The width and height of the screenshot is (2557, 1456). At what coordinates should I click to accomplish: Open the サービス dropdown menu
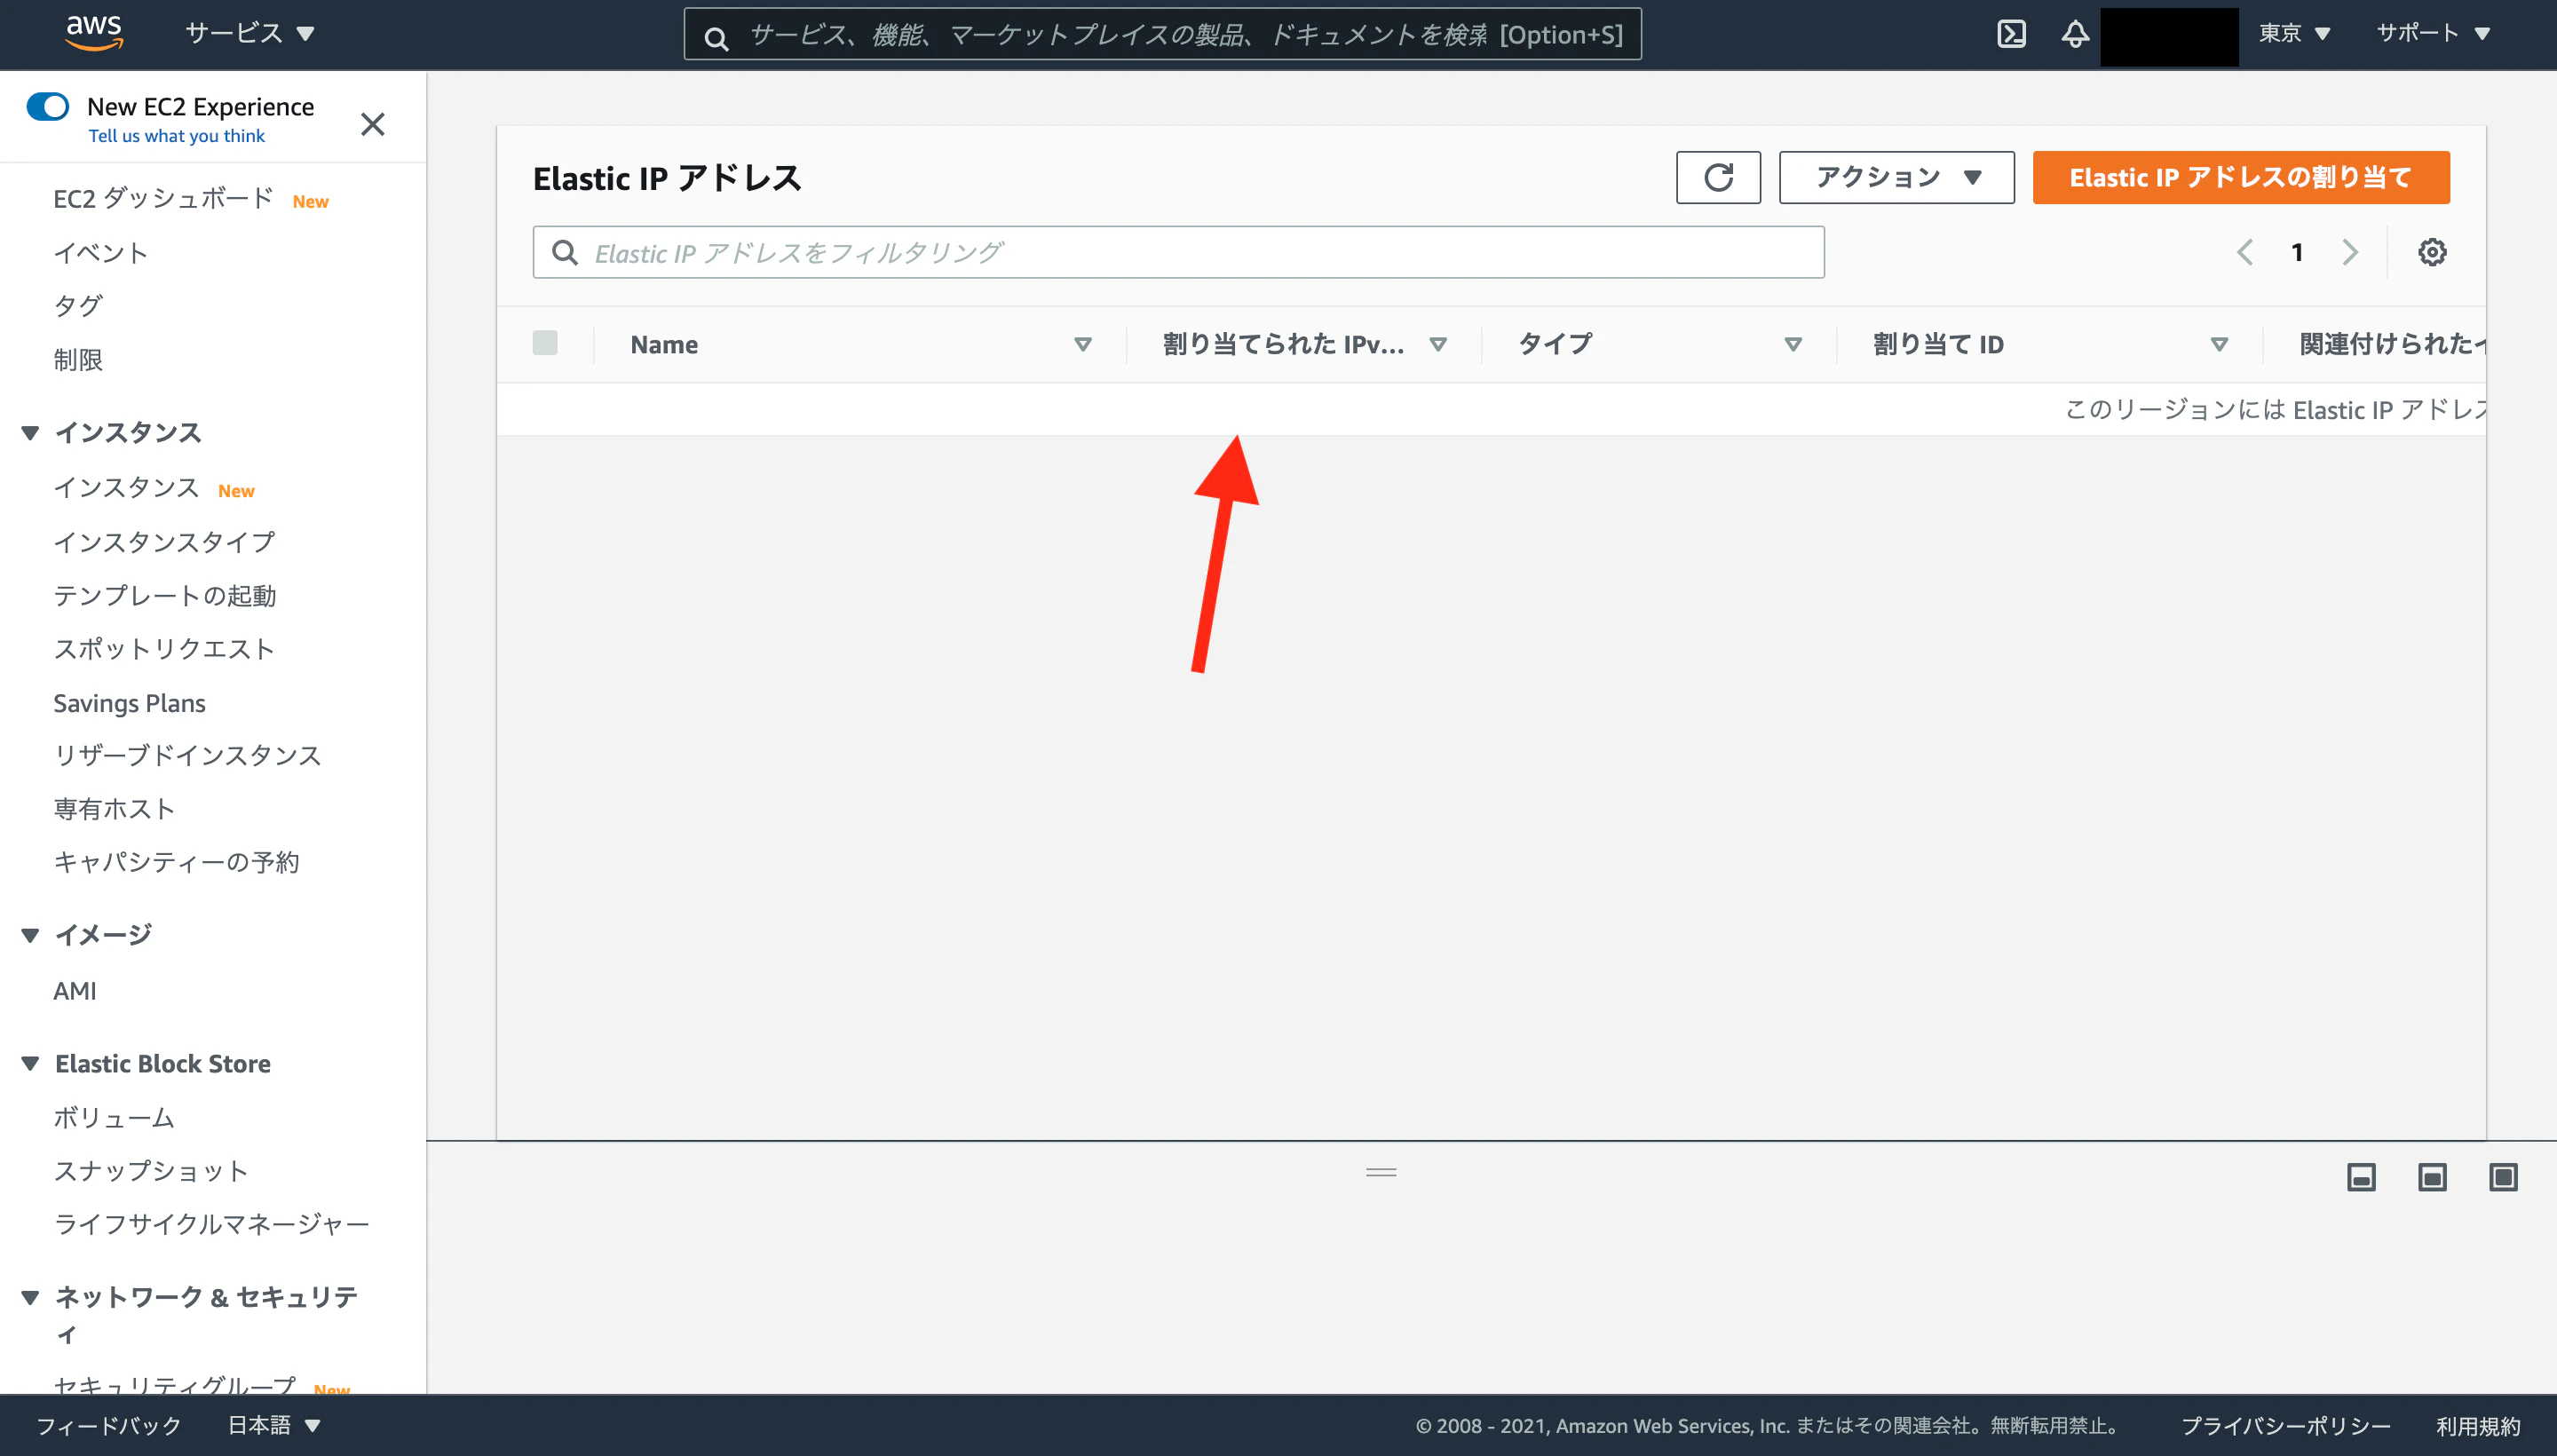click(250, 33)
